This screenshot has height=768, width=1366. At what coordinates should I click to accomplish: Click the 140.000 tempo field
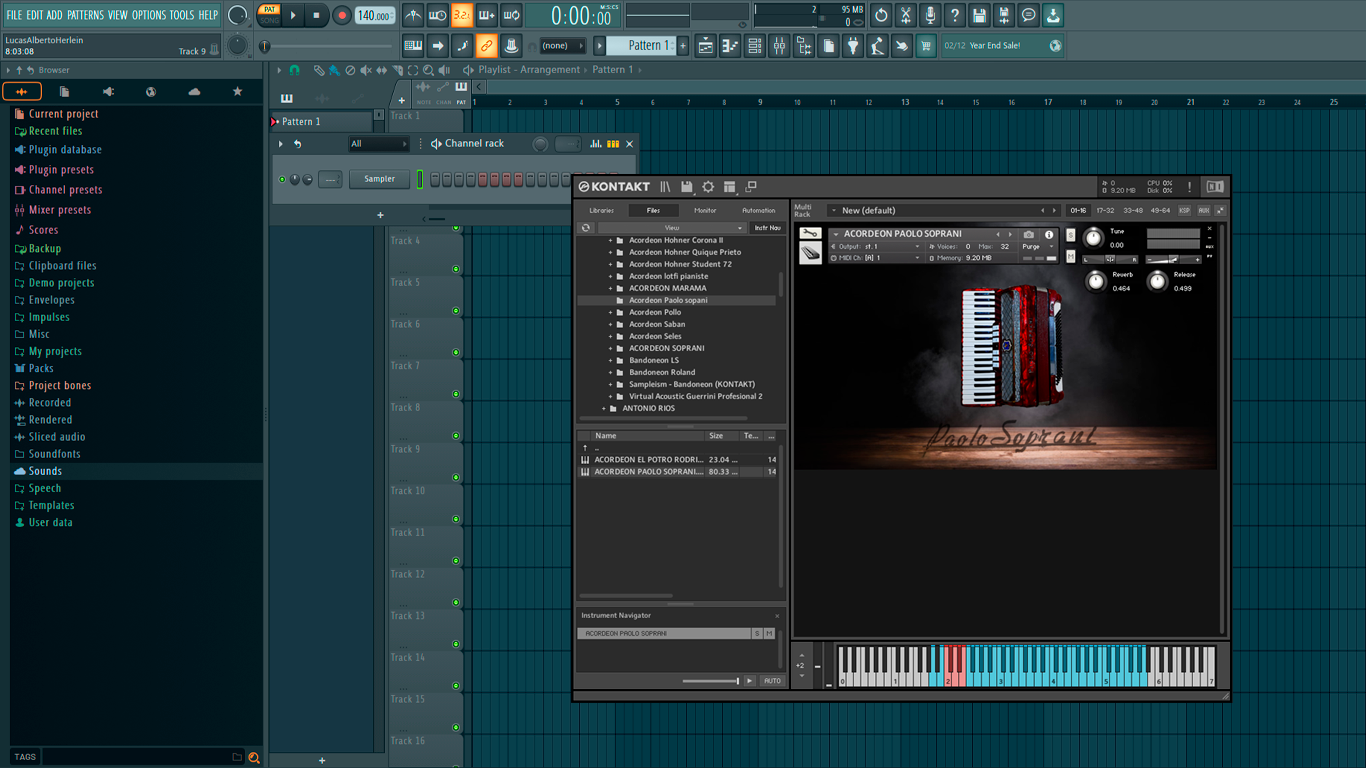[x=375, y=16]
